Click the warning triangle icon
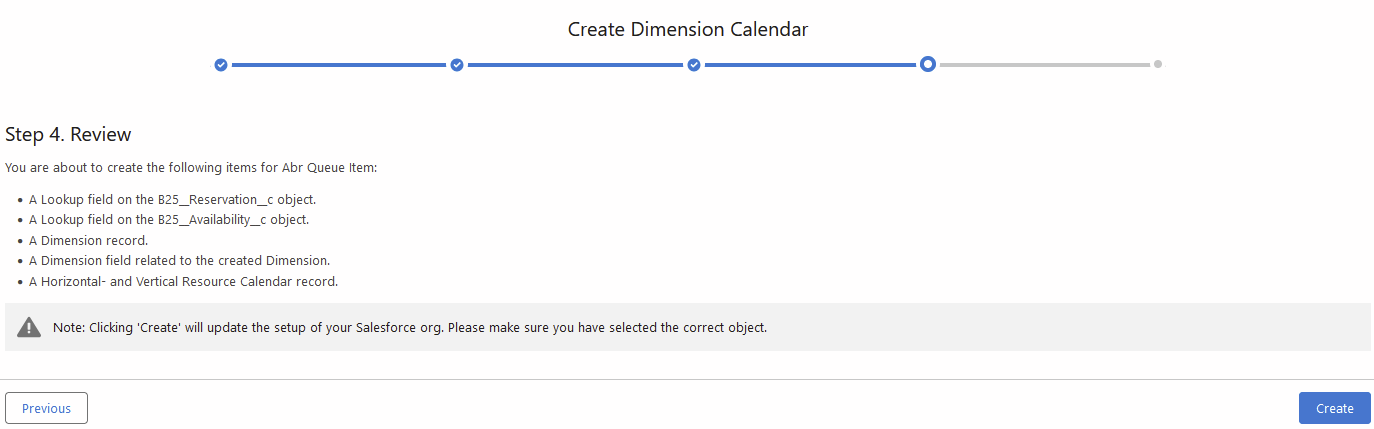Screen dimensions: 1374x429 coord(29,327)
